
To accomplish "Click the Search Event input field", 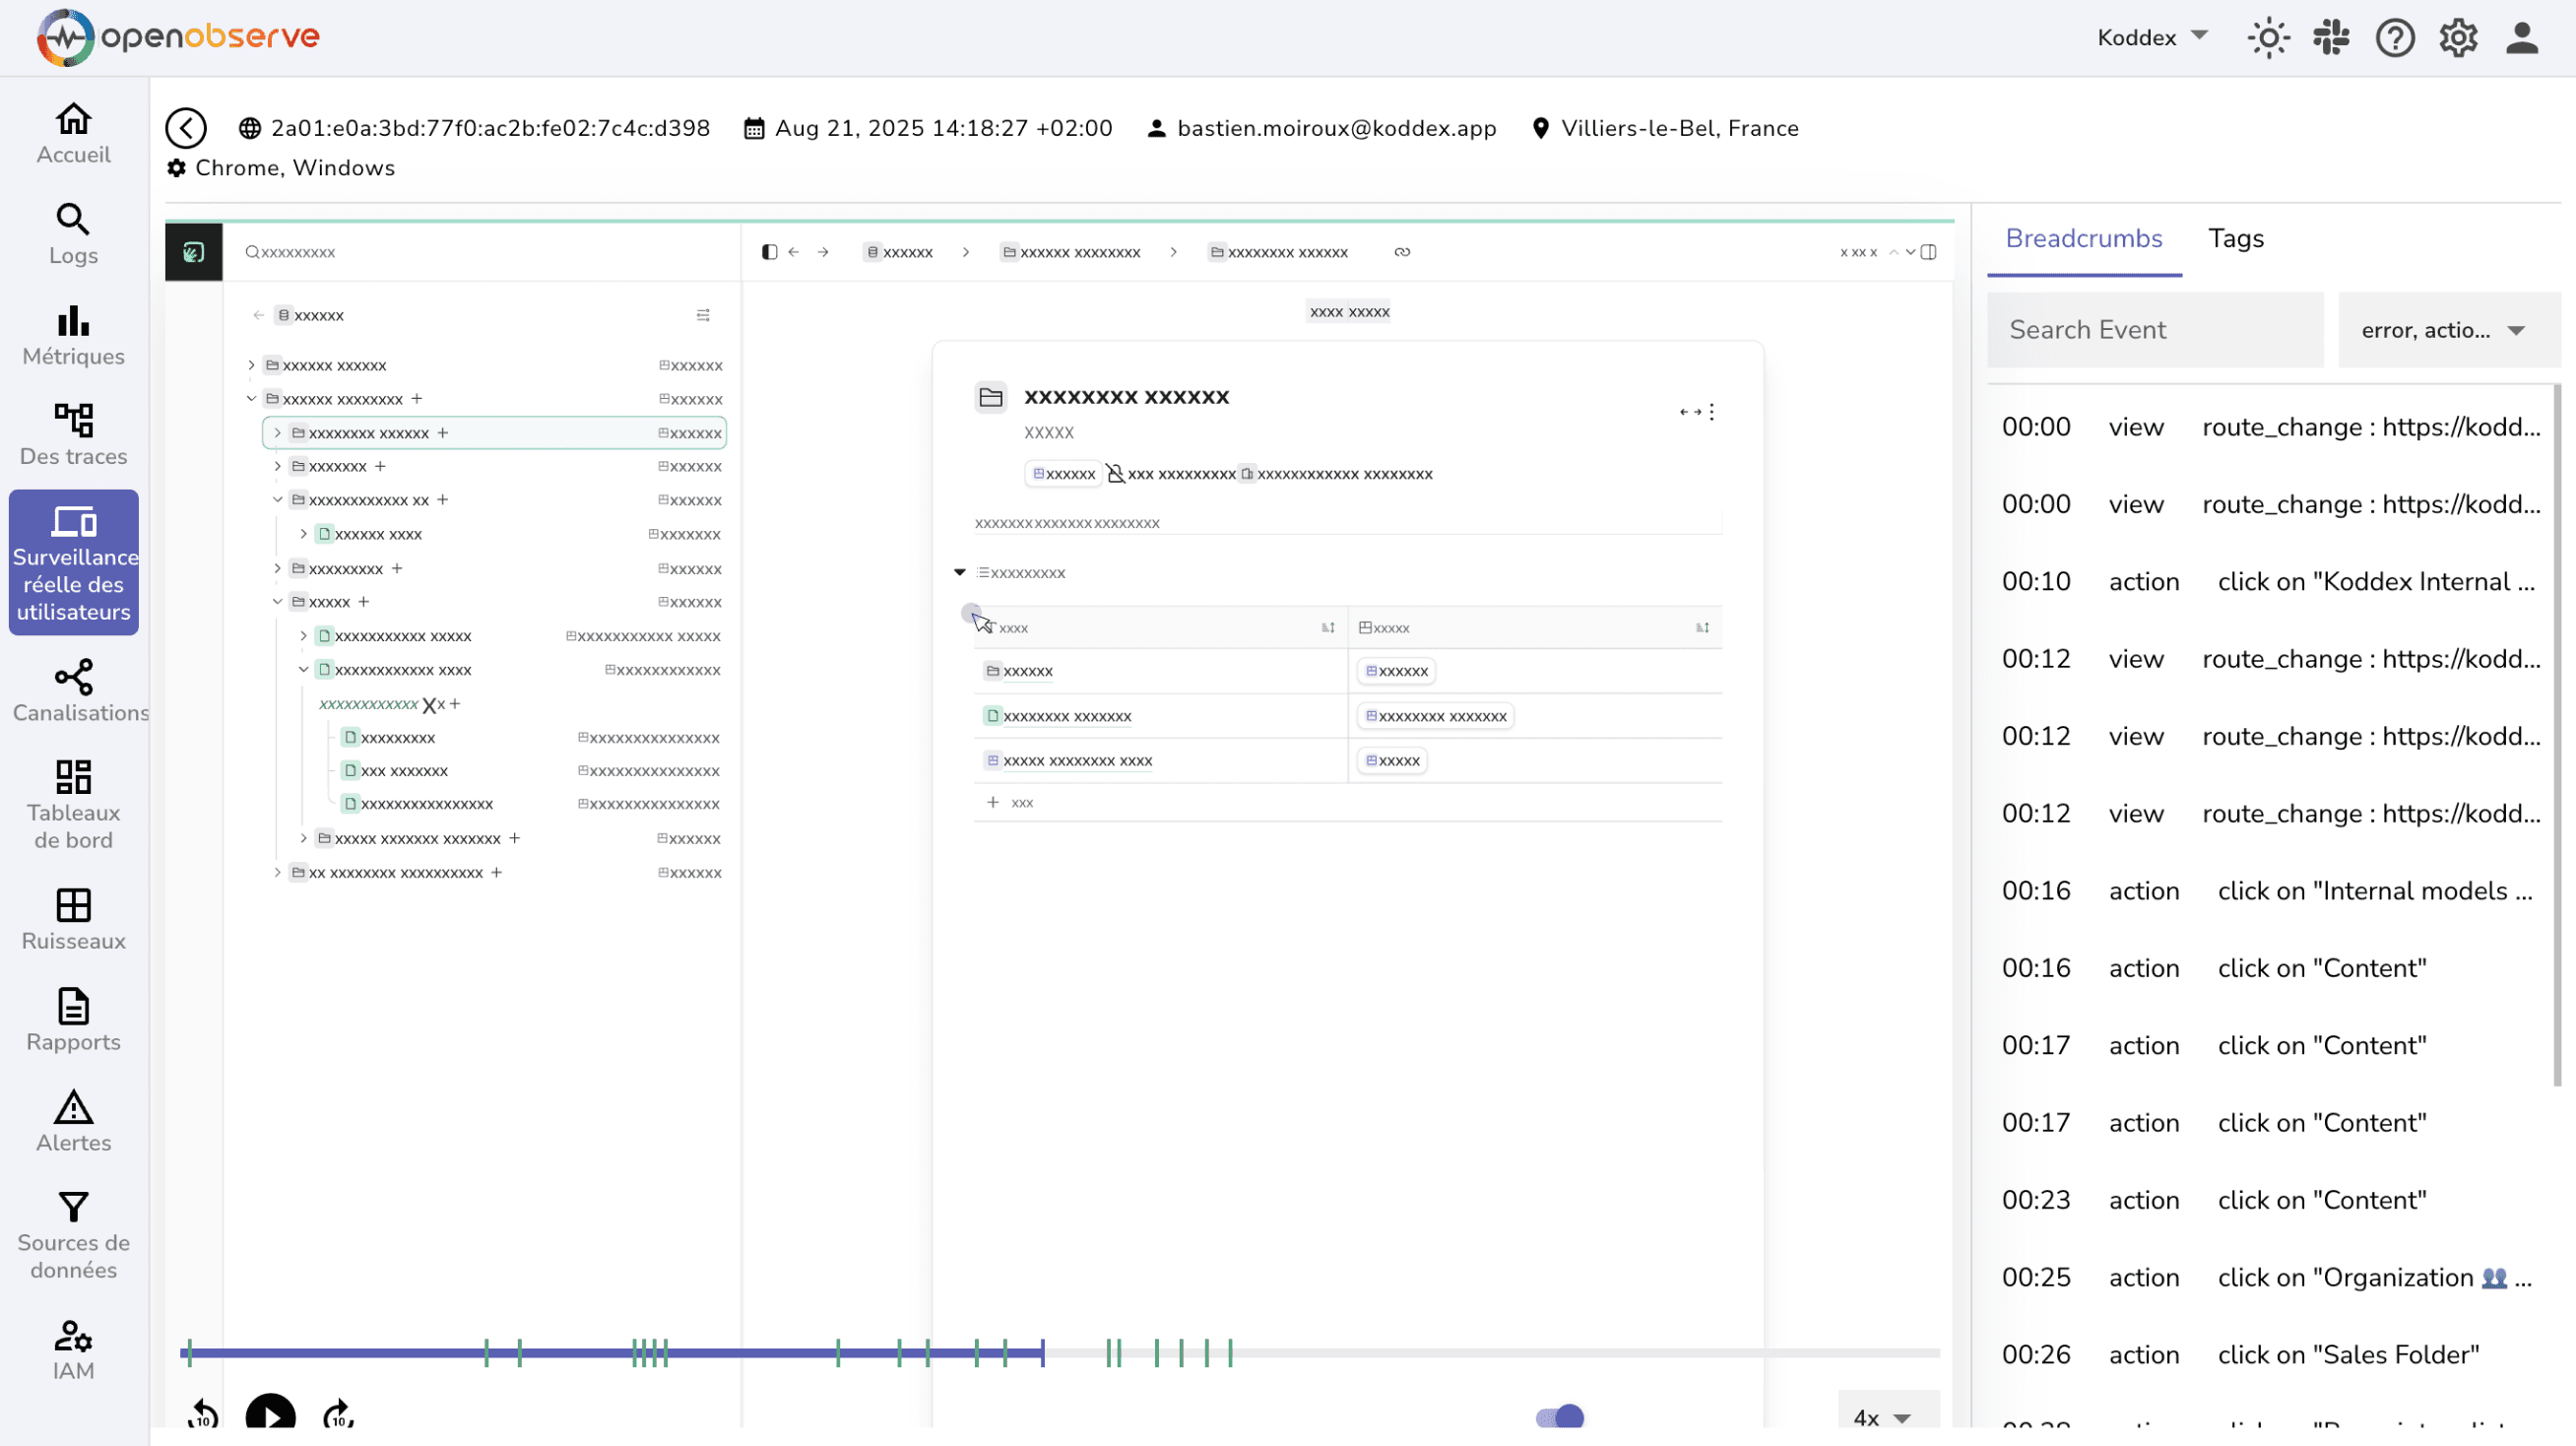I will pos(2154,330).
